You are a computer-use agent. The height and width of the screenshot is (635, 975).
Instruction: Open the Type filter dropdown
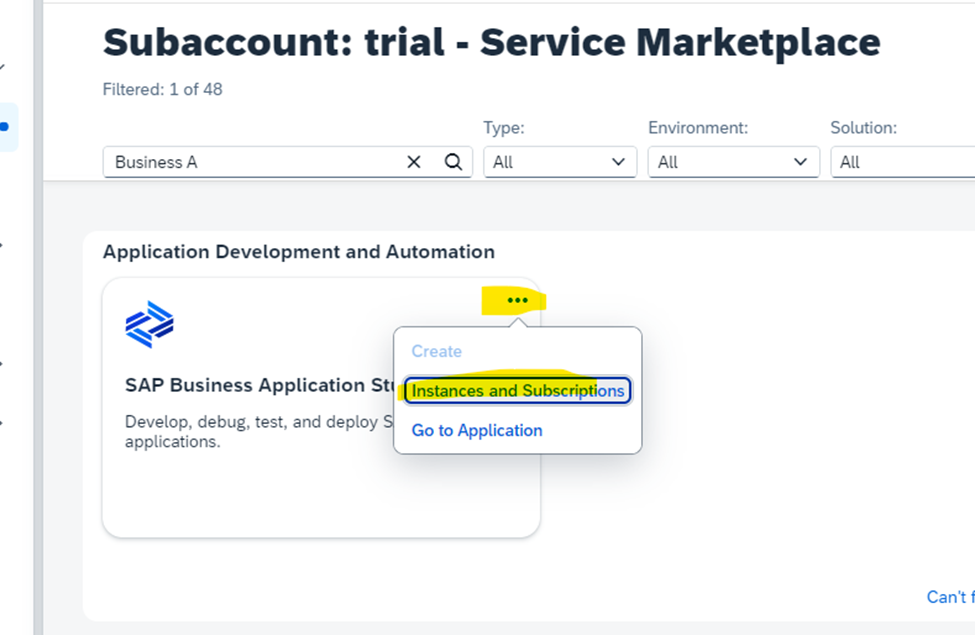pos(560,162)
